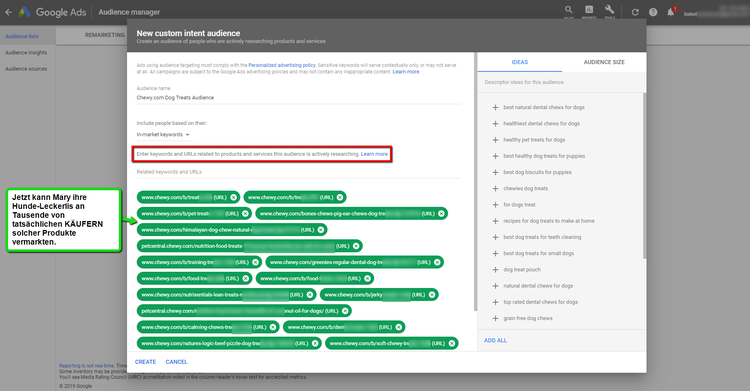
Task: Add idea 'top rated dental chews for dogs'
Action: pyautogui.click(x=496, y=302)
